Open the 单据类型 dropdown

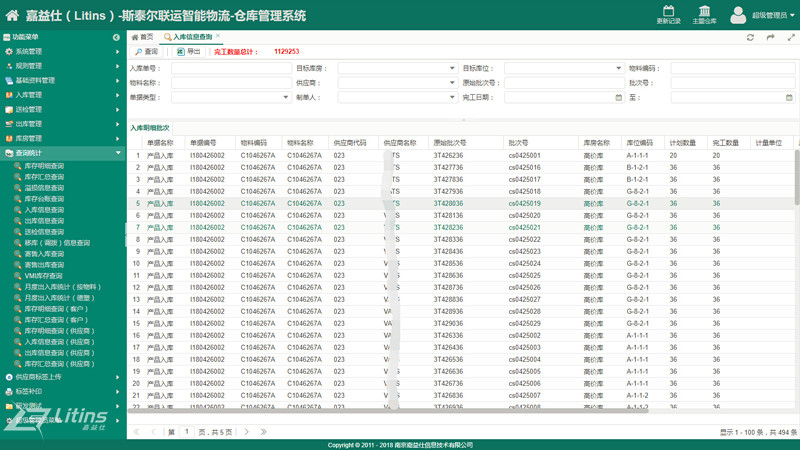286,97
